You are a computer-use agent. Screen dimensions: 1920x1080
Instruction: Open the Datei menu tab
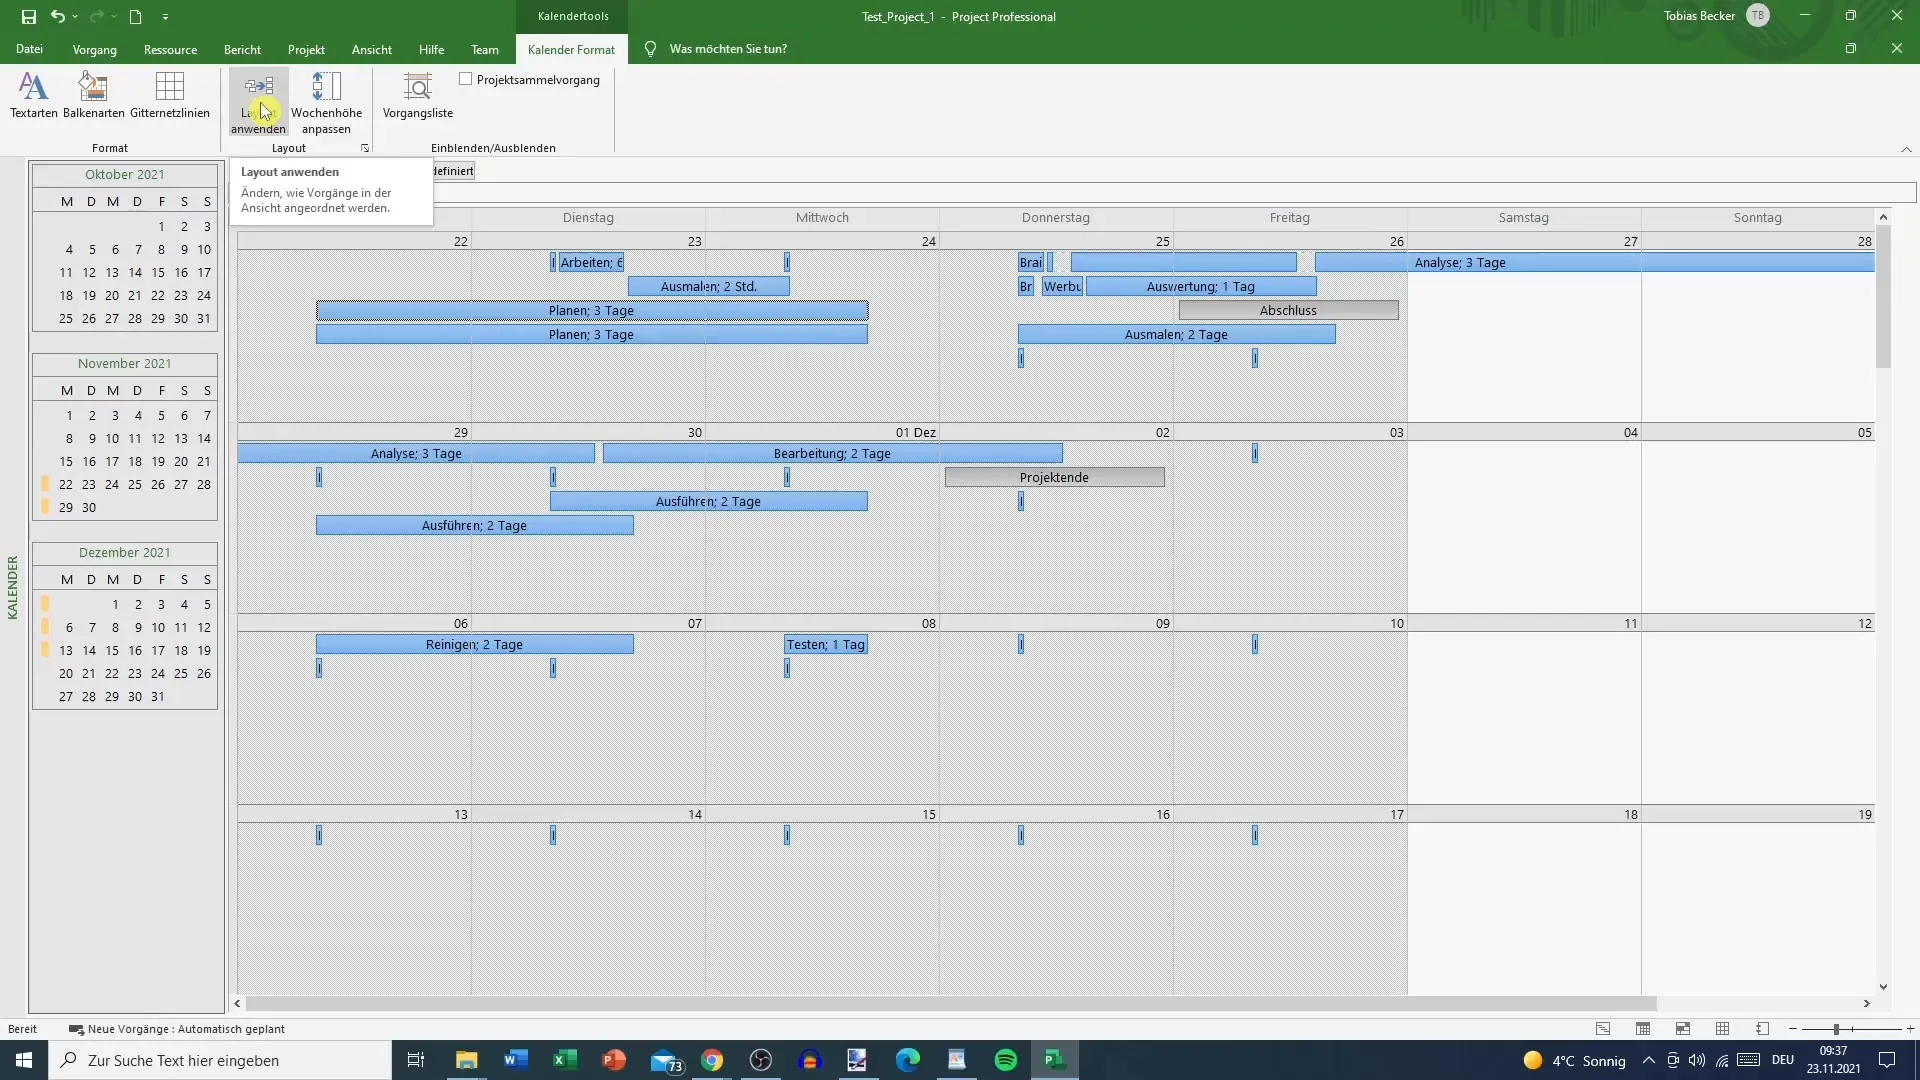coord(29,49)
